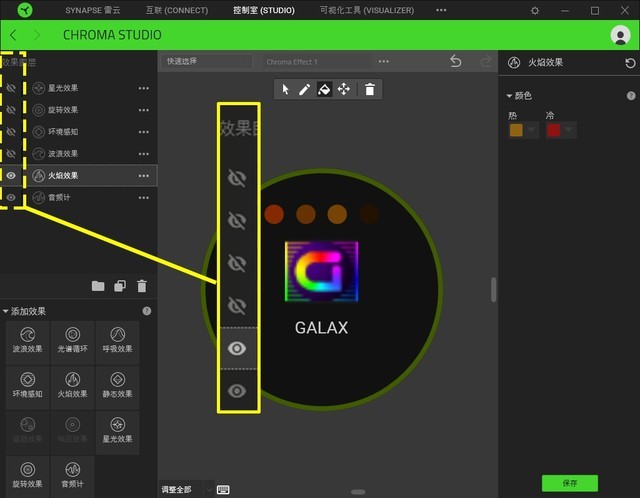The height and width of the screenshot is (498, 640).
Task: Add 星光效果 from the effects grid
Action: pos(118,432)
